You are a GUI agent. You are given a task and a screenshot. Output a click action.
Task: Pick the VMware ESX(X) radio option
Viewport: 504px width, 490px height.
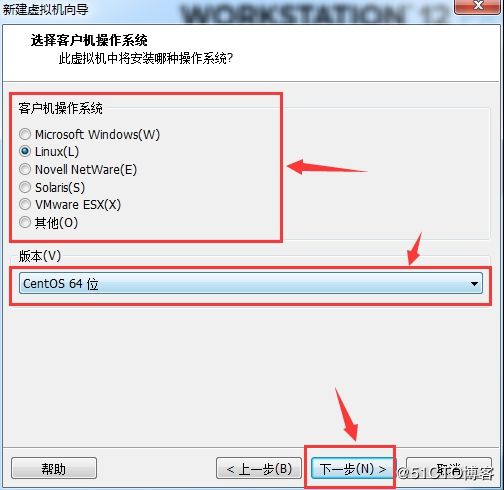point(25,204)
